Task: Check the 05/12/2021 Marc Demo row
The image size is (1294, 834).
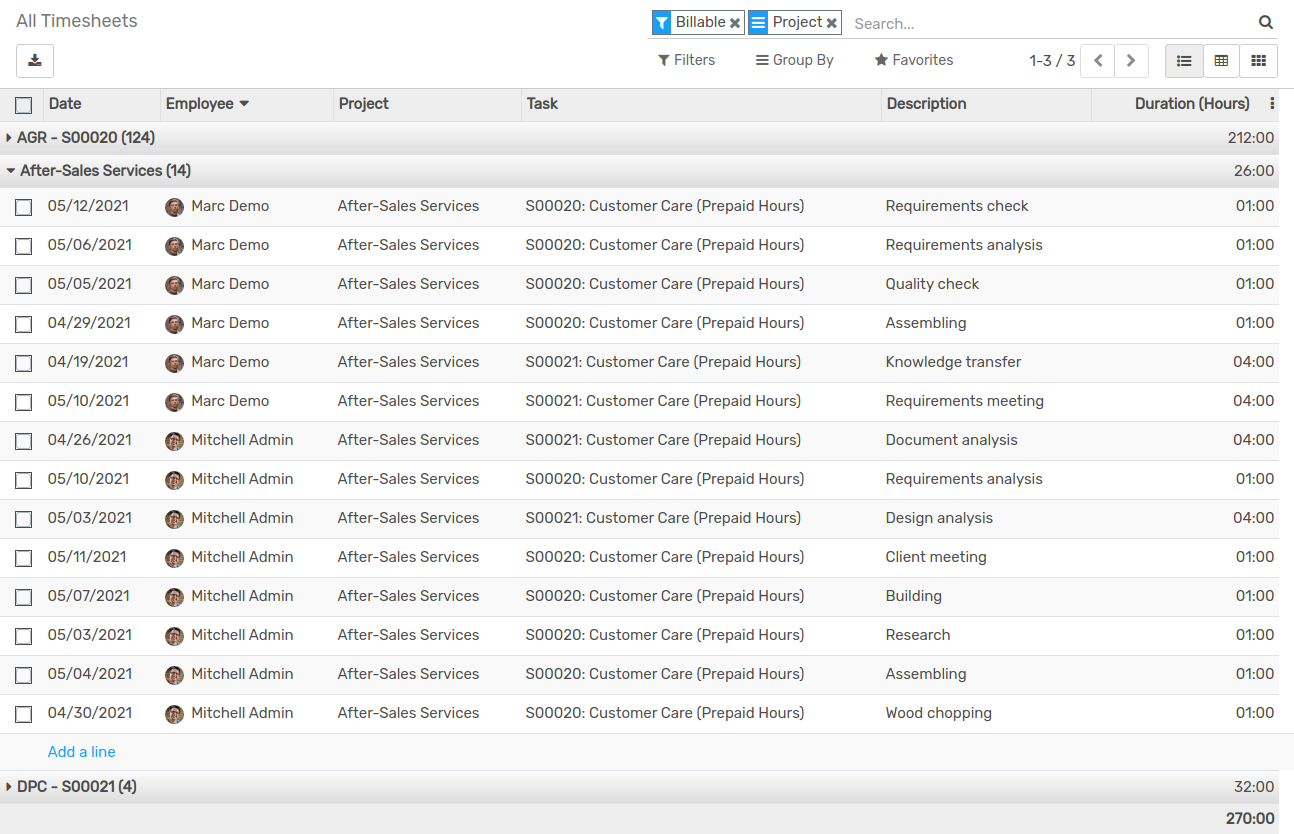Action: point(23,206)
